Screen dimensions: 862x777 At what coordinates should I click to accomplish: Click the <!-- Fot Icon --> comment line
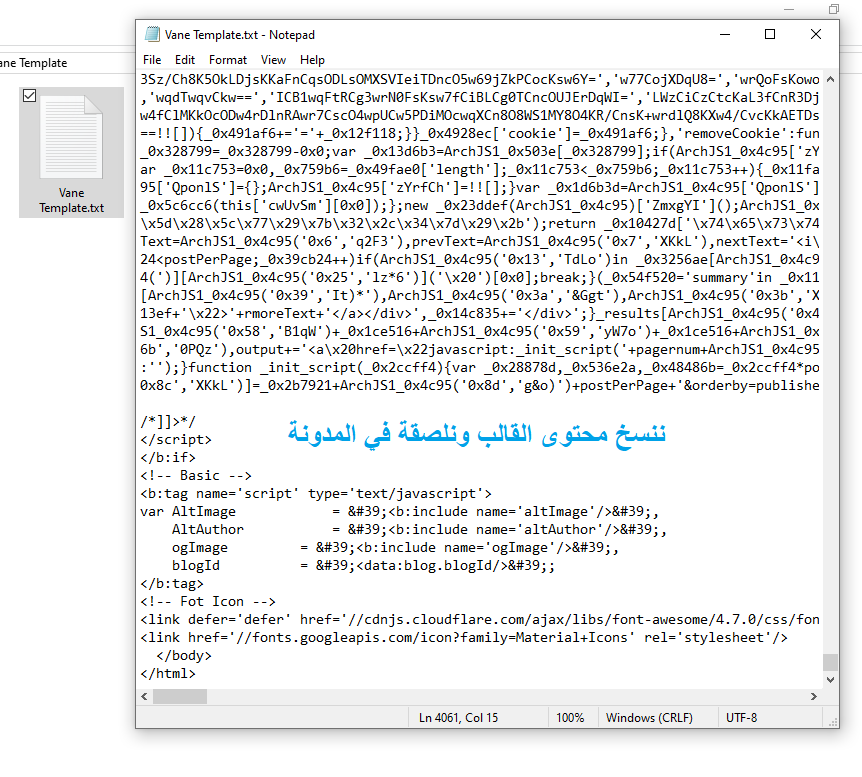point(208,602)
